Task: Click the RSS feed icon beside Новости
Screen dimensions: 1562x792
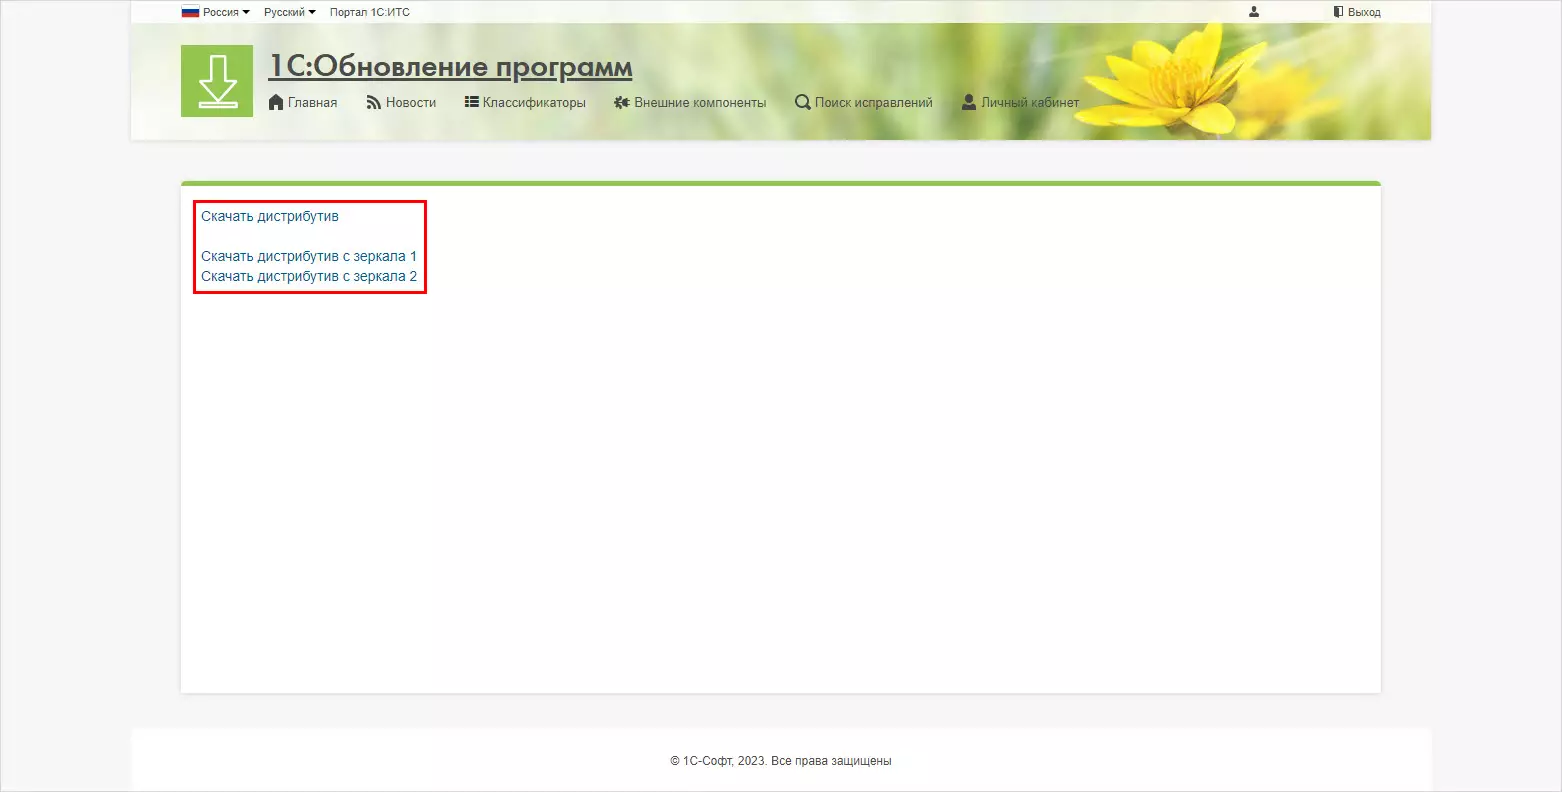Action: 374,102
